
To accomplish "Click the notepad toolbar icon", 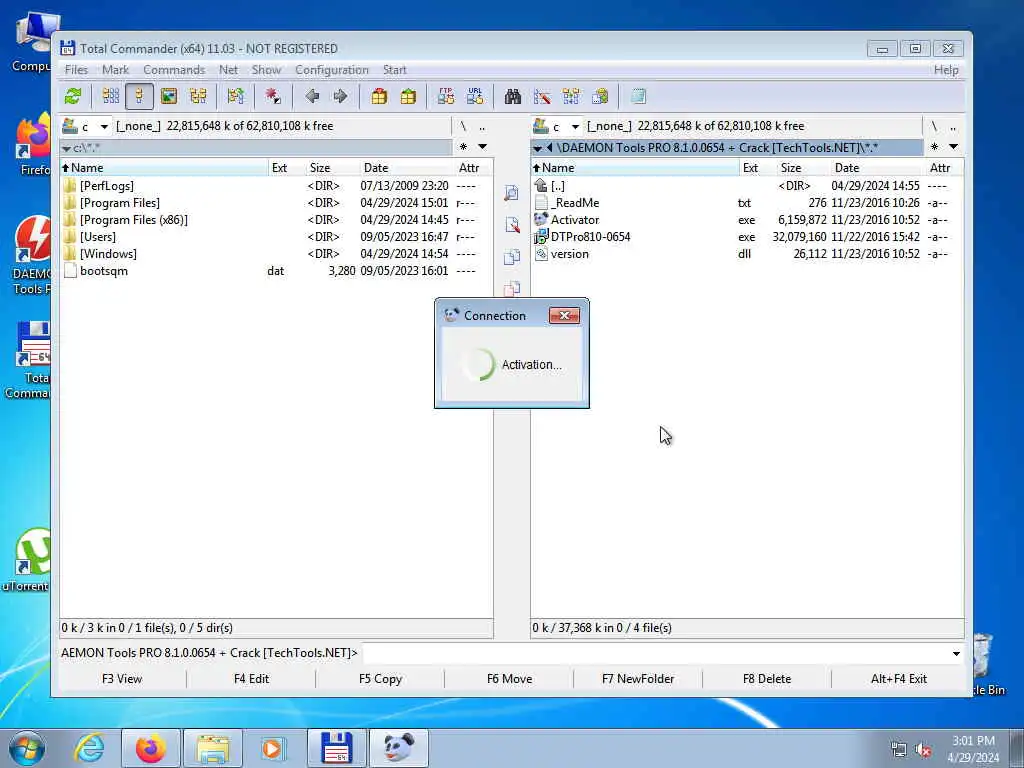I will 639,97.
